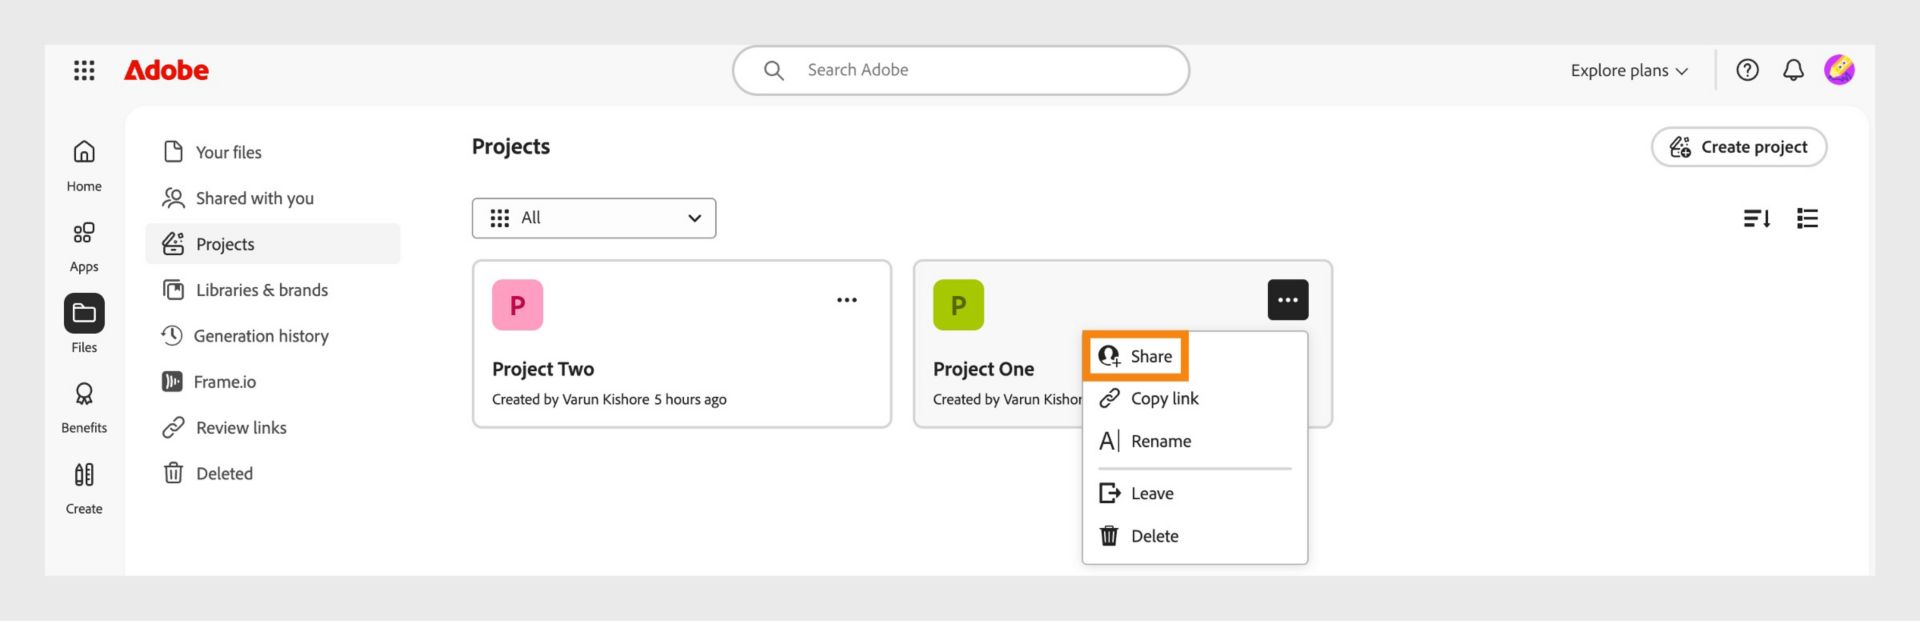Choose Share from context menu
The height and width of the screenshot is (621, 1920).
click(1136, 356)
